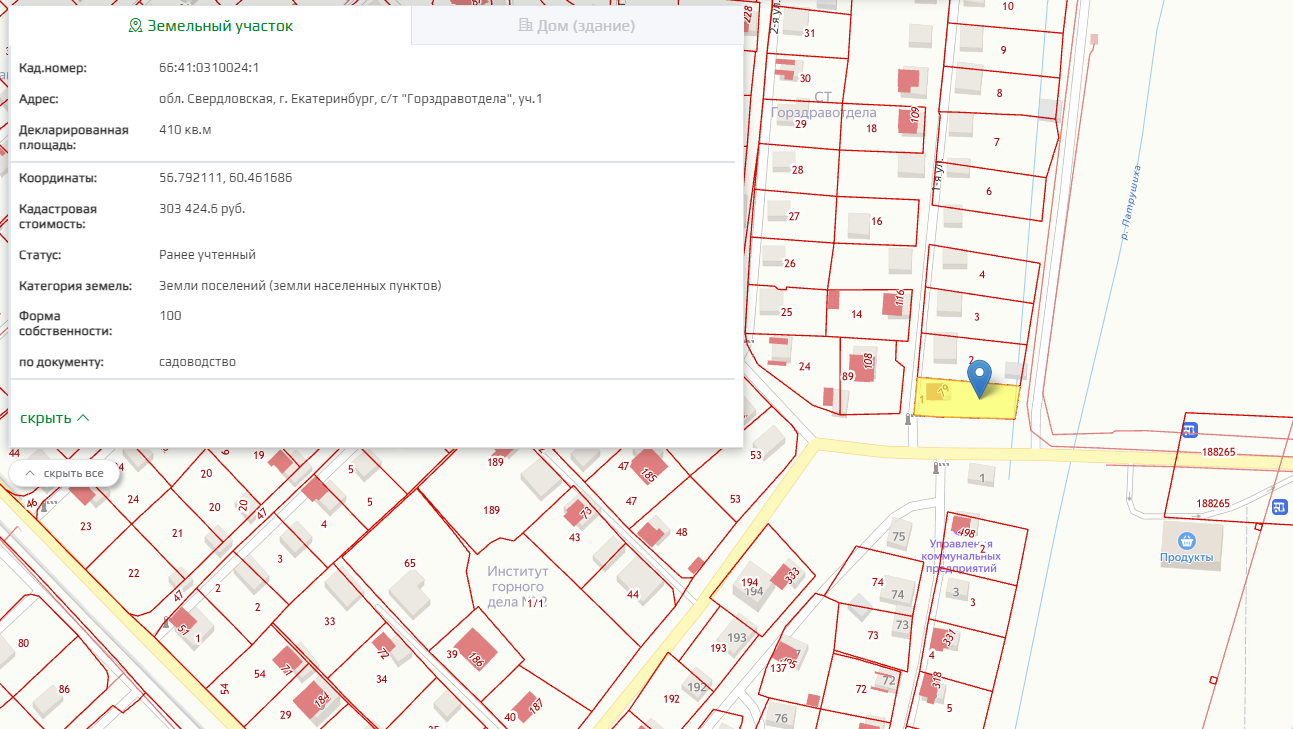Click the по документу: label
This screenshot has height=729, width=1293.
click(61, 362)
